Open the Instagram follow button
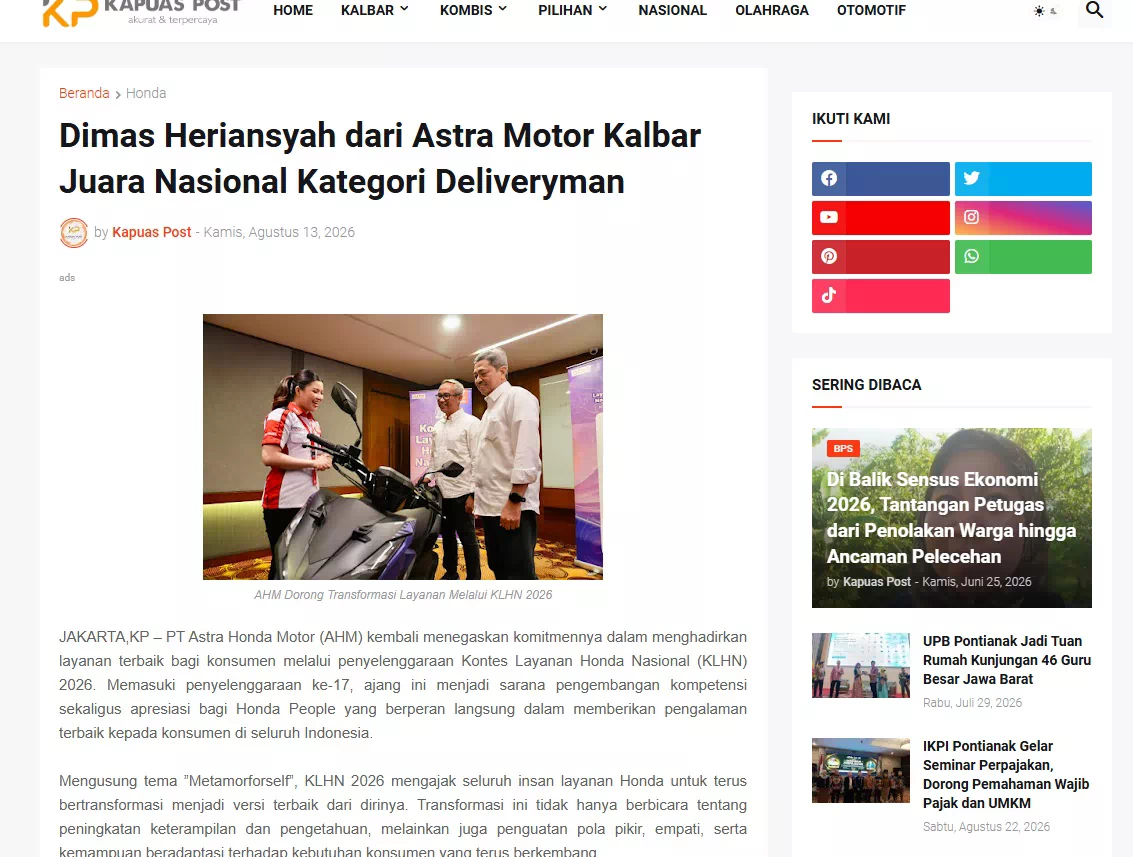 (1023, 218)
